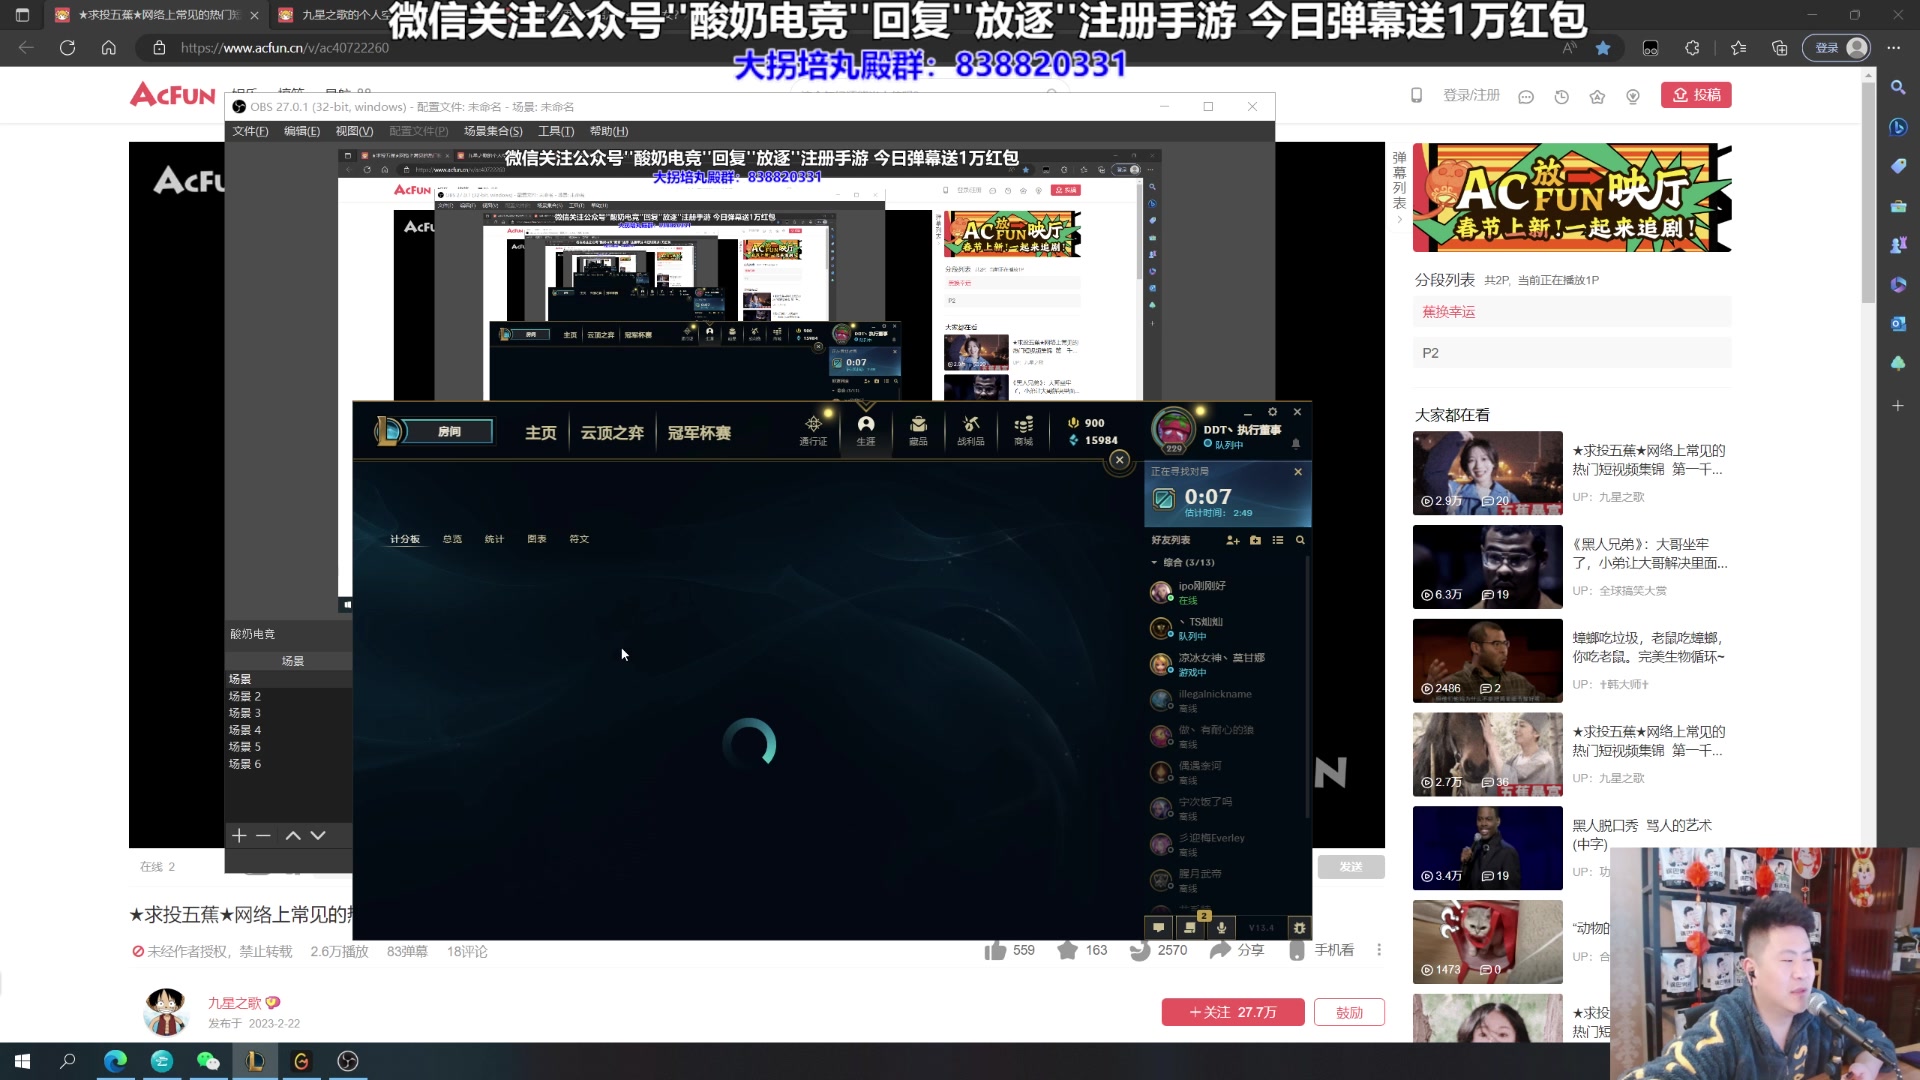Open Edge sidebar search icon
This screenshot has height=1080, width=1920.
pos(1898,87)
